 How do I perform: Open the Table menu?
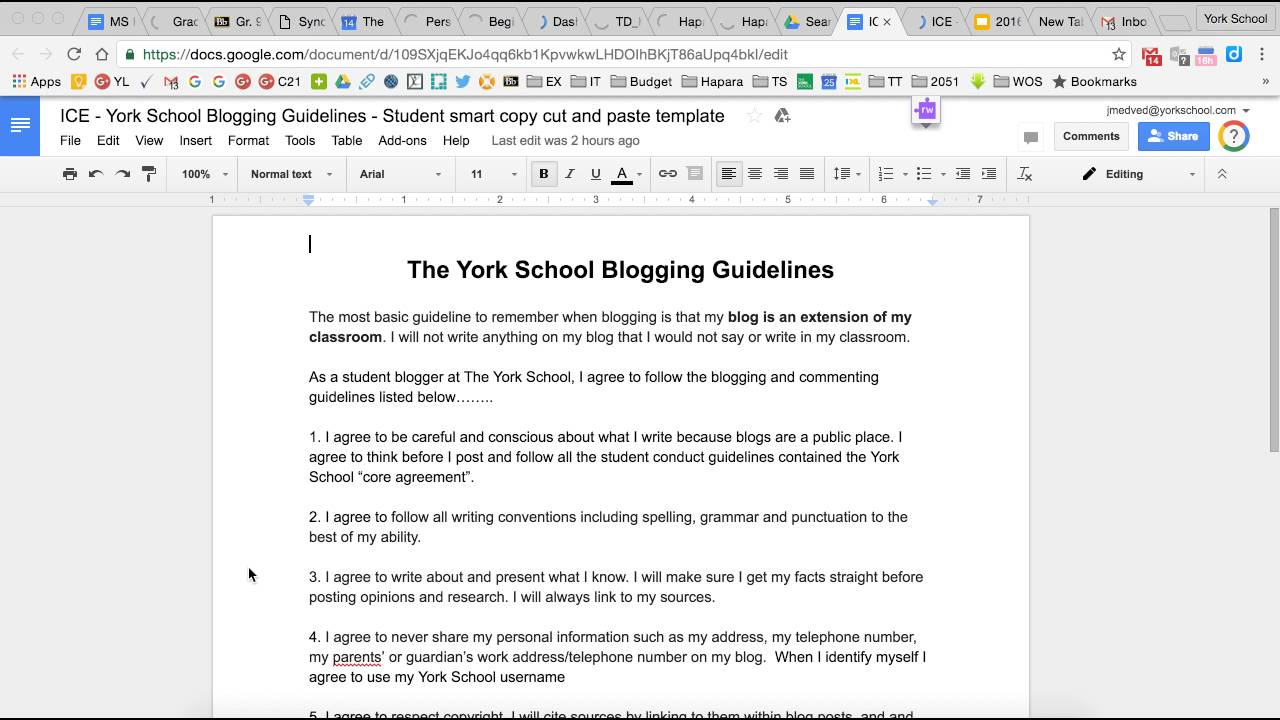(x=347, y=141)
